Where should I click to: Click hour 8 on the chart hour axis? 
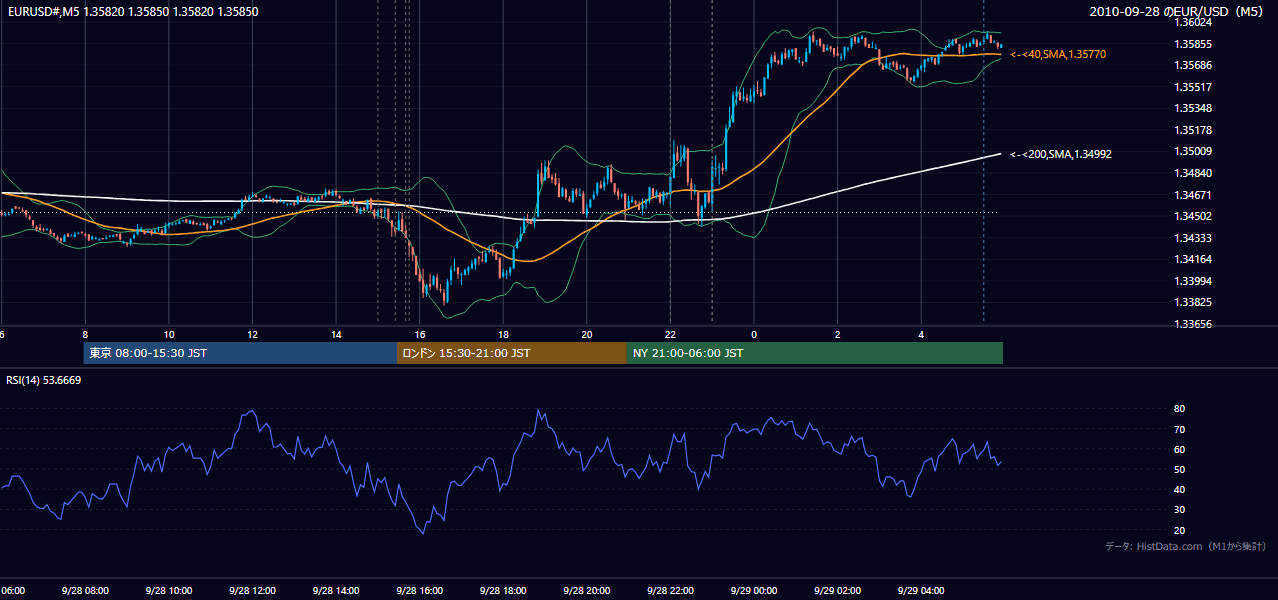click(85, 335)
